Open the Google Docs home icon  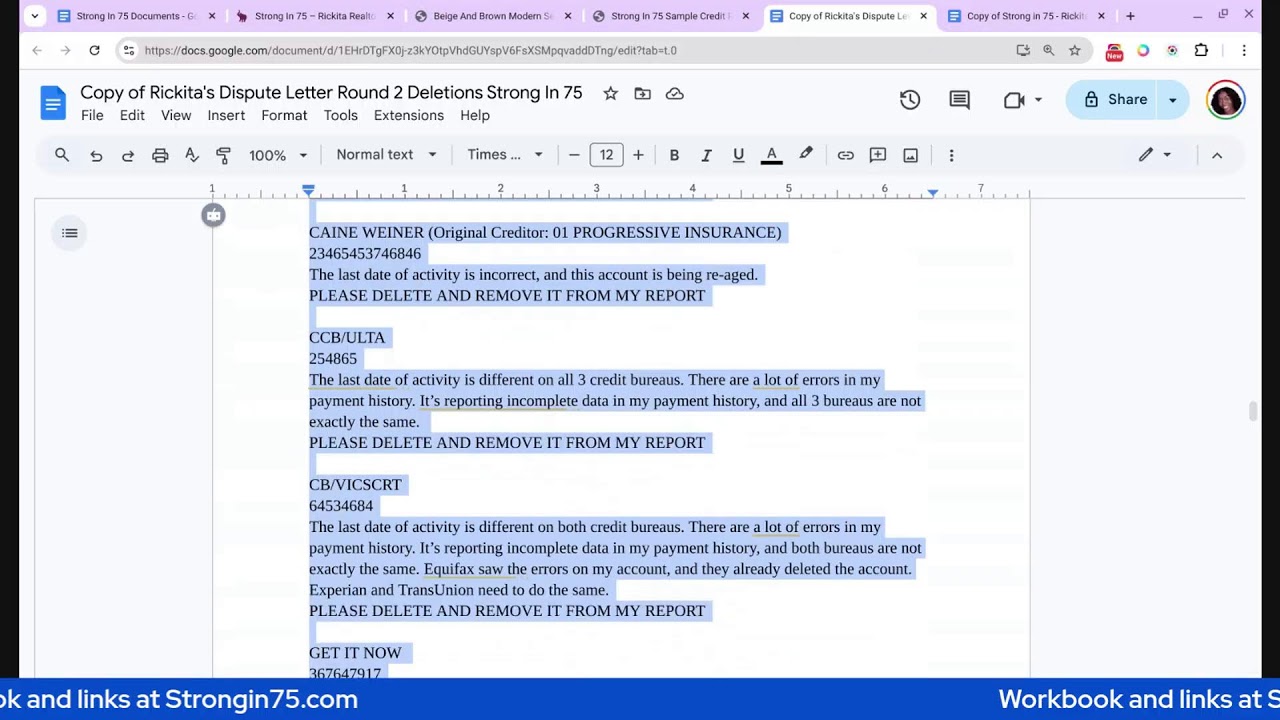click(52, 103)
